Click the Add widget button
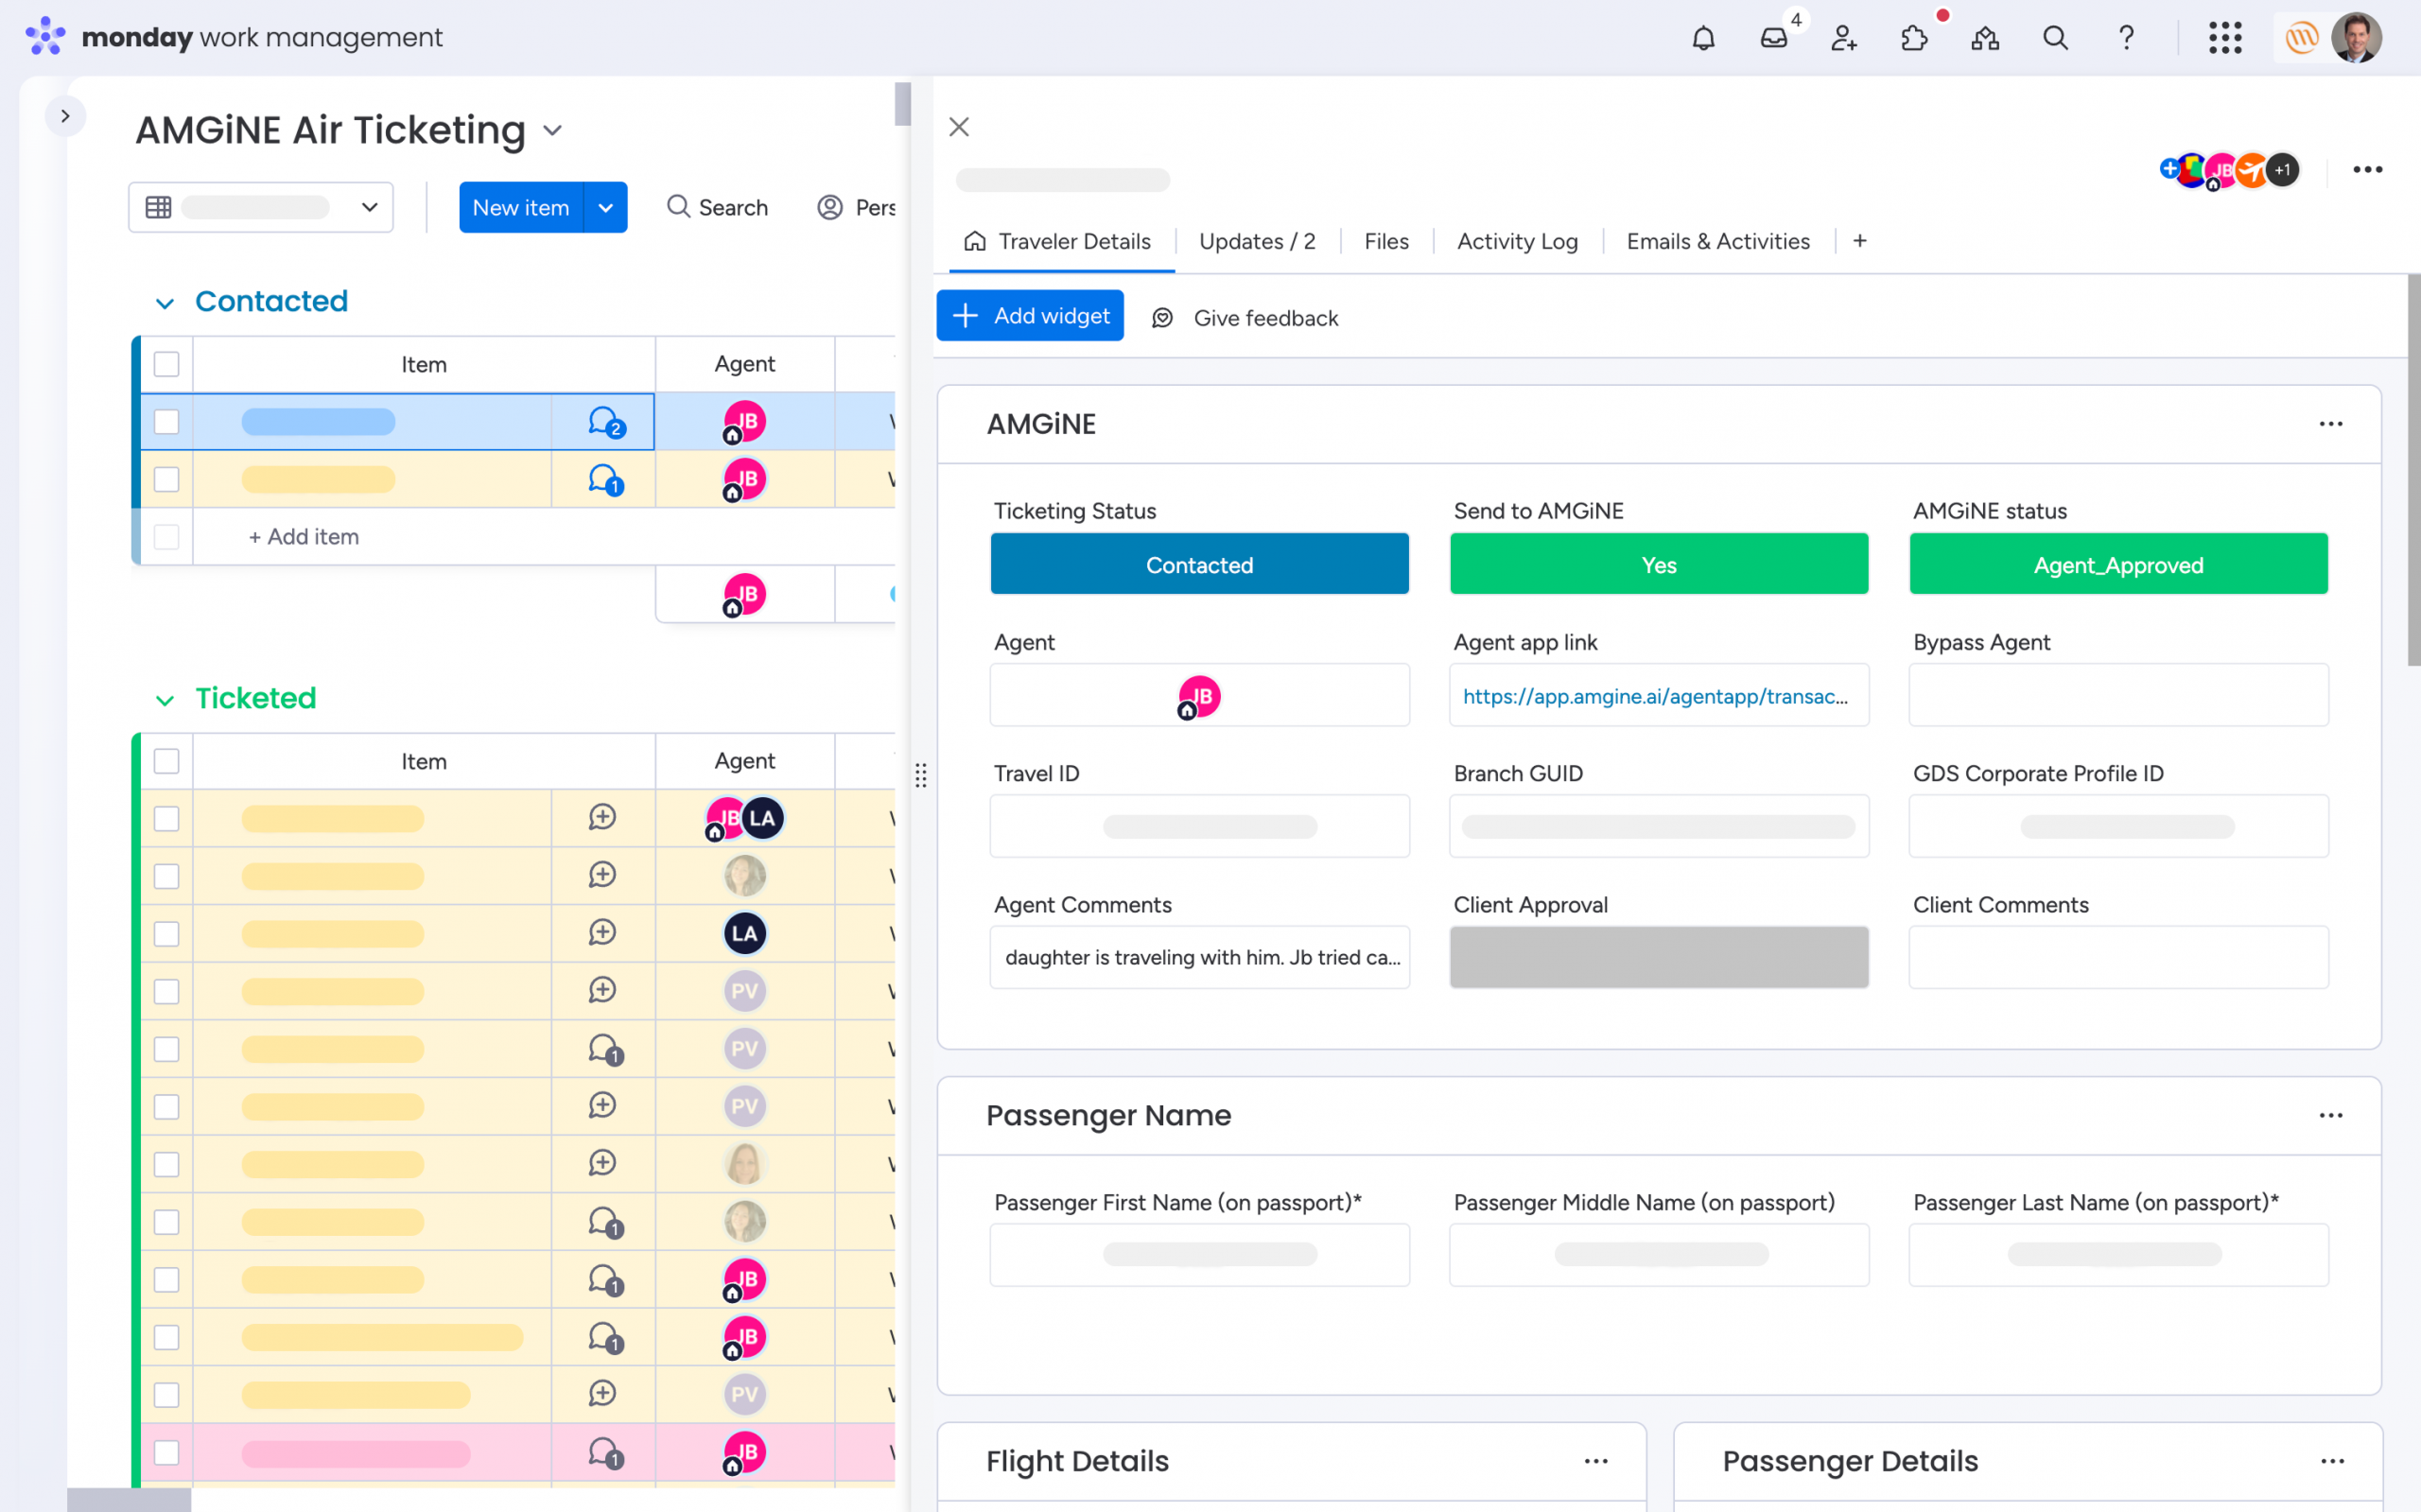 point(1030,316)
